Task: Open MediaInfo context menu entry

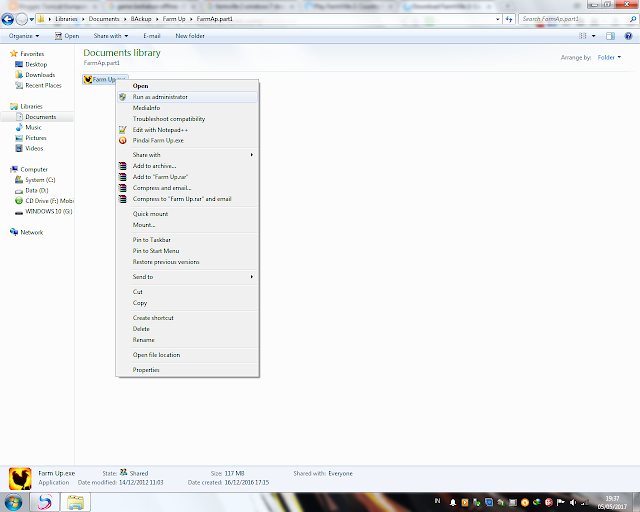Action: (x=187, y=108)
